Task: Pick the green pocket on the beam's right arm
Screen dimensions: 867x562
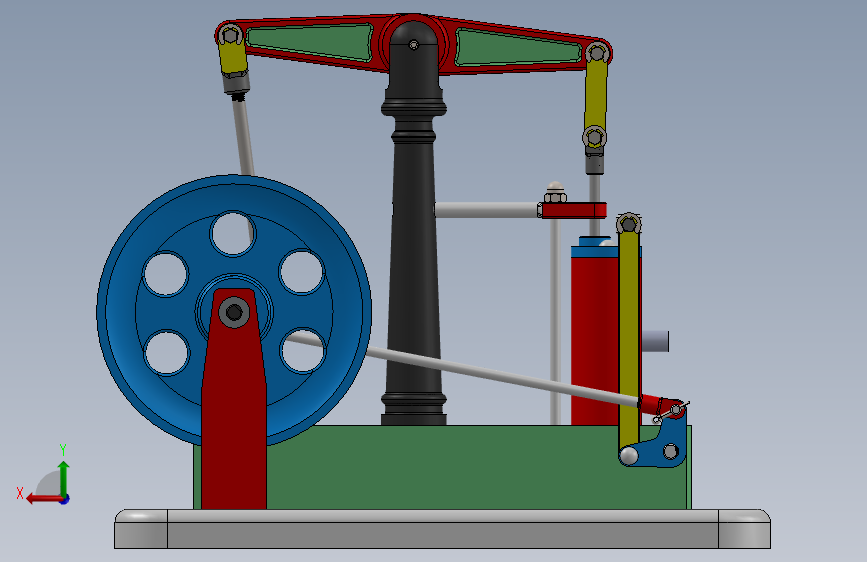Action: click(517, 49)
